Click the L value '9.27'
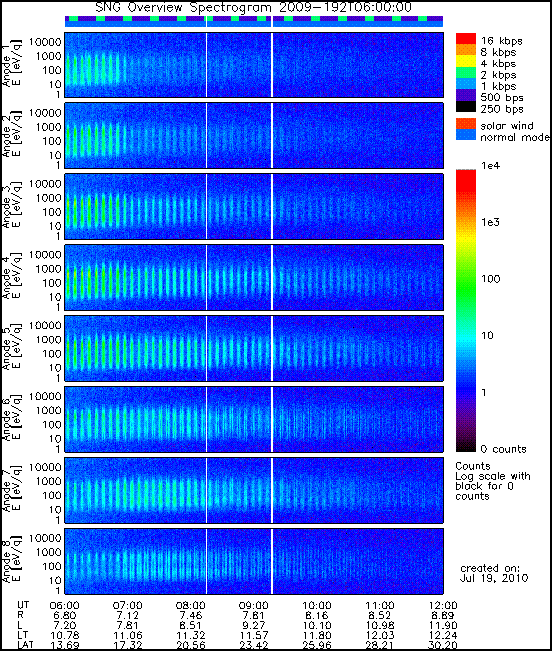This screenshot has width=552, height=651. 254,625
